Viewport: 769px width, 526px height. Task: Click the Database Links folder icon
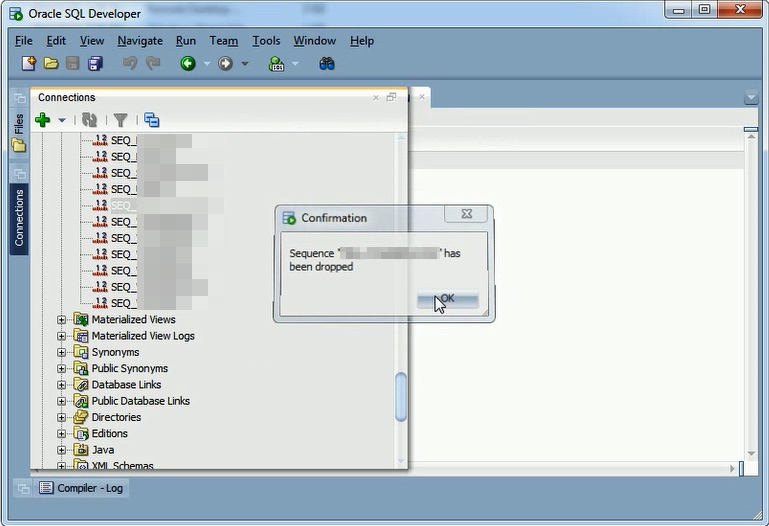(x=80, y=384)
